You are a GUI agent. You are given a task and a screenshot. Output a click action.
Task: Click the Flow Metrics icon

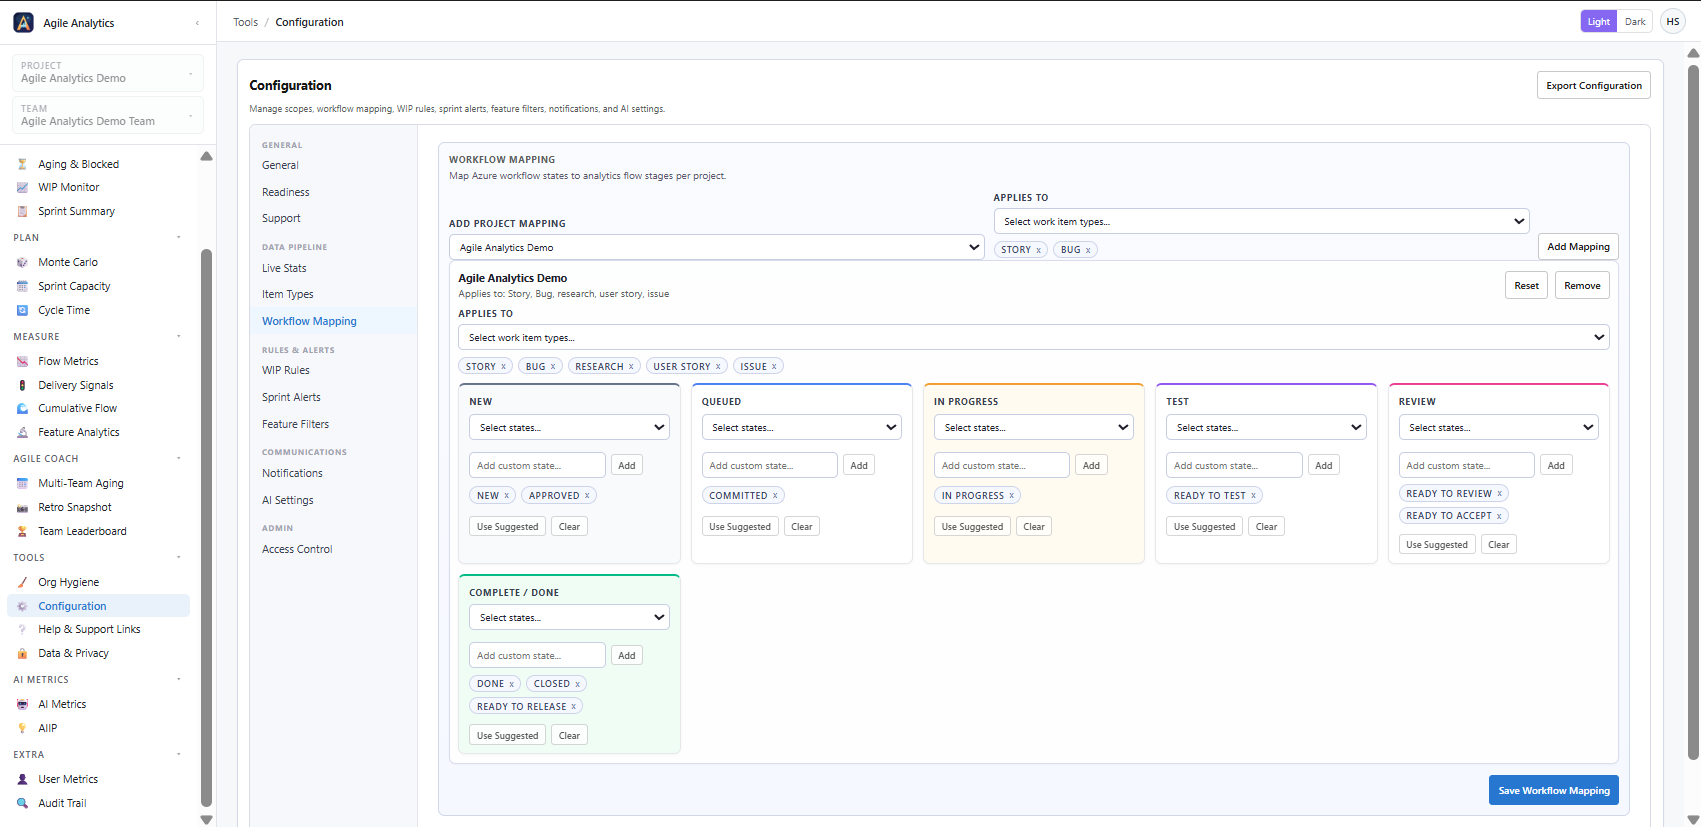tap(22, 361)
